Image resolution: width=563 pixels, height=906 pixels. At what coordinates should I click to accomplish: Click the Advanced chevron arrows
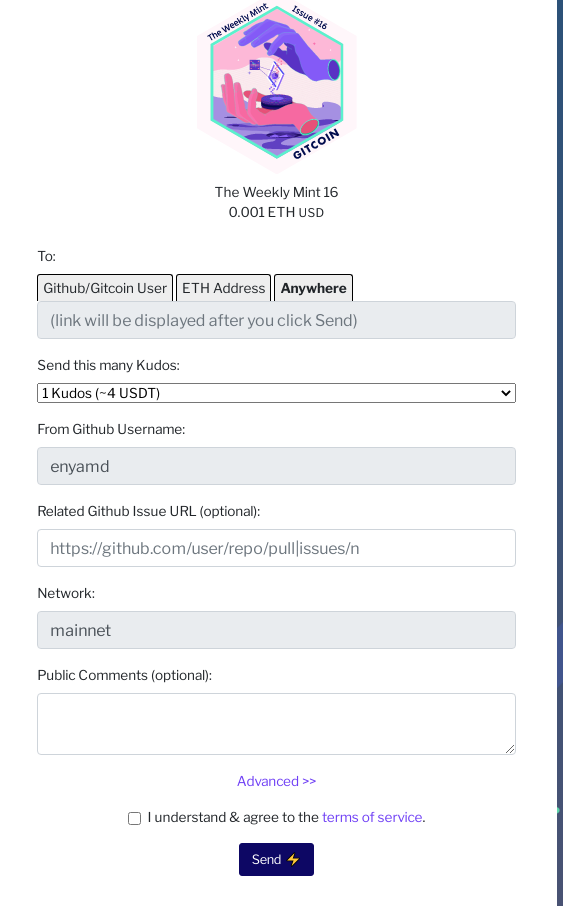[x=309, y=781]
